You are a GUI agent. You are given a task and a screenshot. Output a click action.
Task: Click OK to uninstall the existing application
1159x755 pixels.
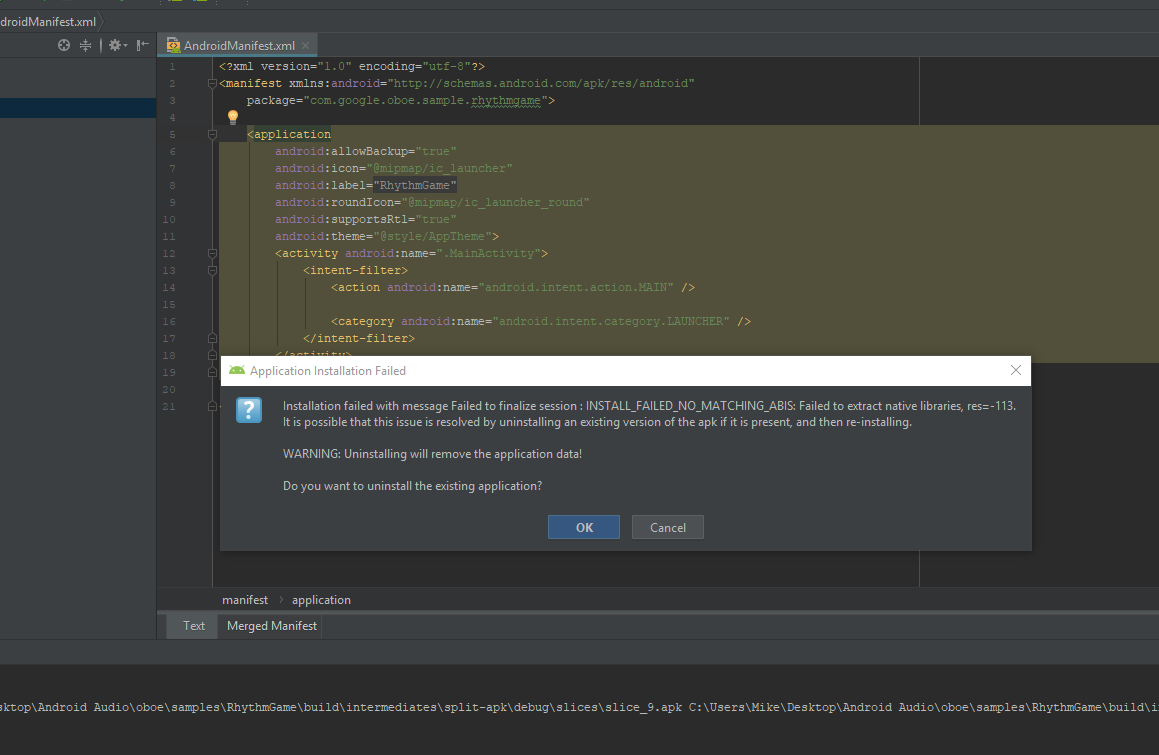(583, 527)
